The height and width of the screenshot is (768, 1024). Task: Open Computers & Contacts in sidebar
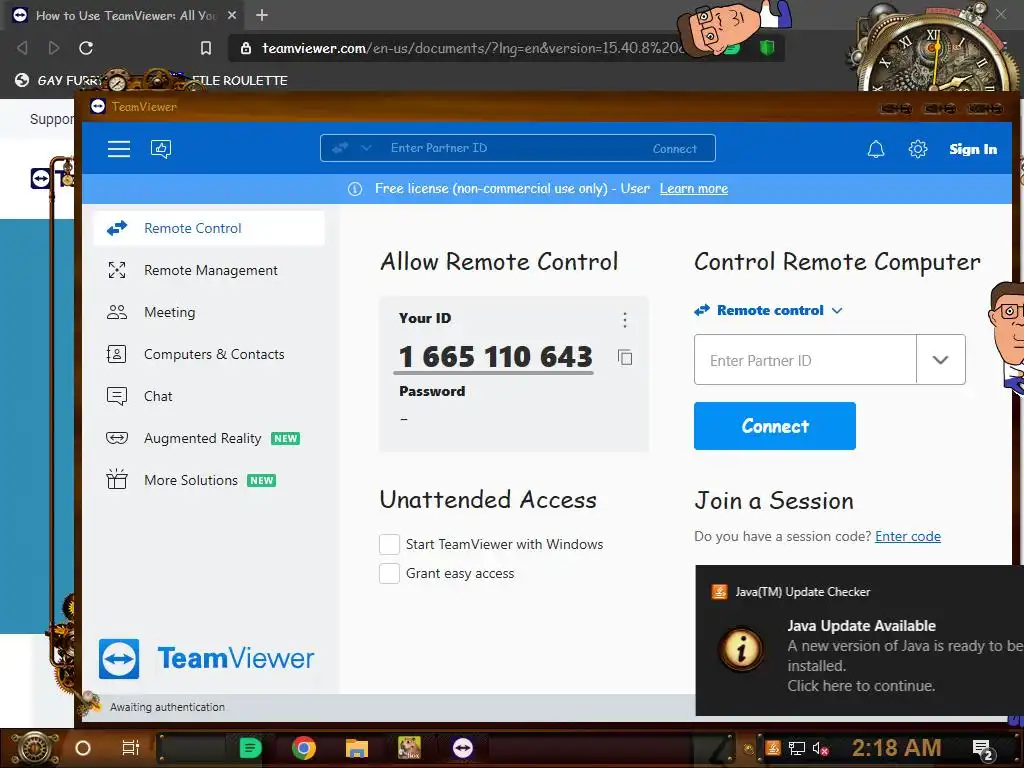[209, 354]
